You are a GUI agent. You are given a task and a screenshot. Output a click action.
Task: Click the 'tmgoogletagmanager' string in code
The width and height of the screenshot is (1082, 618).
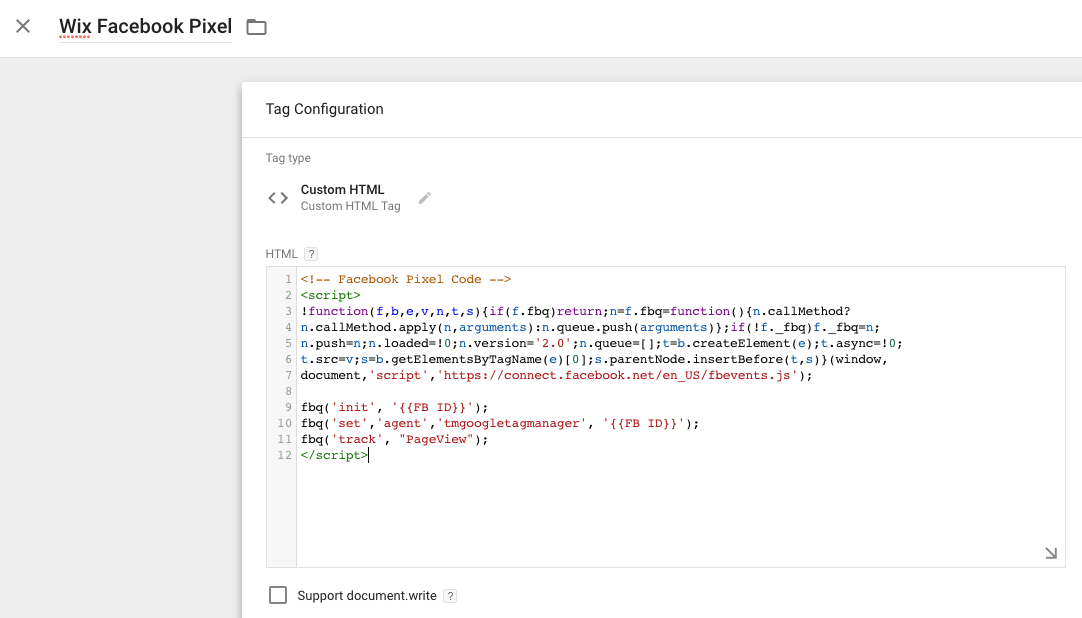point(511,423)
